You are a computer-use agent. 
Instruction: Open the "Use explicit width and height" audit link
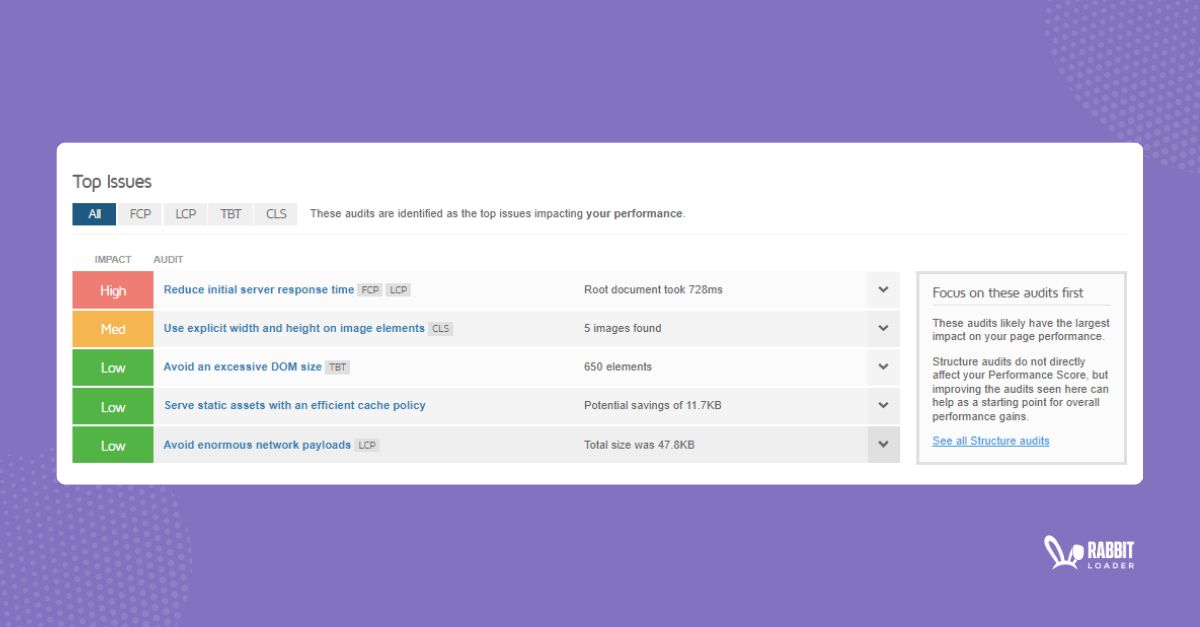tap(293, 328)
